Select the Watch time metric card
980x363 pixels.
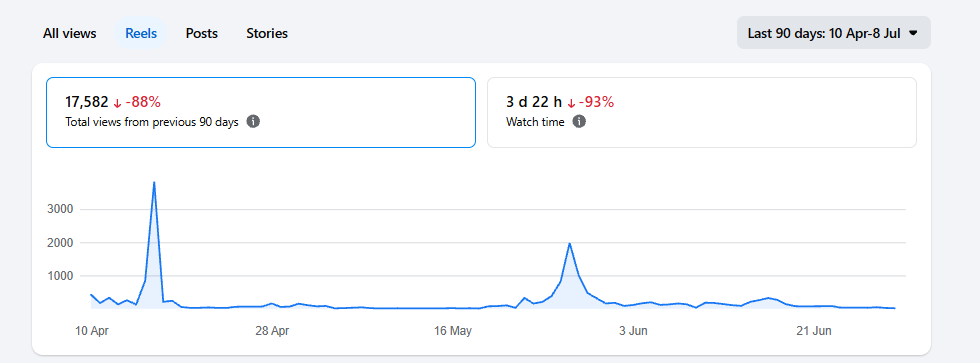tap(702, 112)
